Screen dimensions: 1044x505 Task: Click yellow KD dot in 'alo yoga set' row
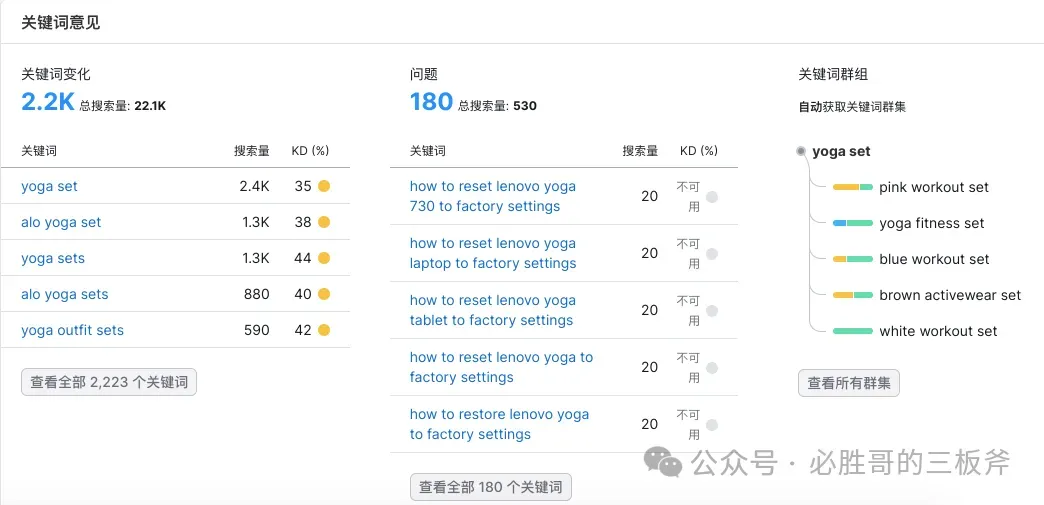coord(324,223)
